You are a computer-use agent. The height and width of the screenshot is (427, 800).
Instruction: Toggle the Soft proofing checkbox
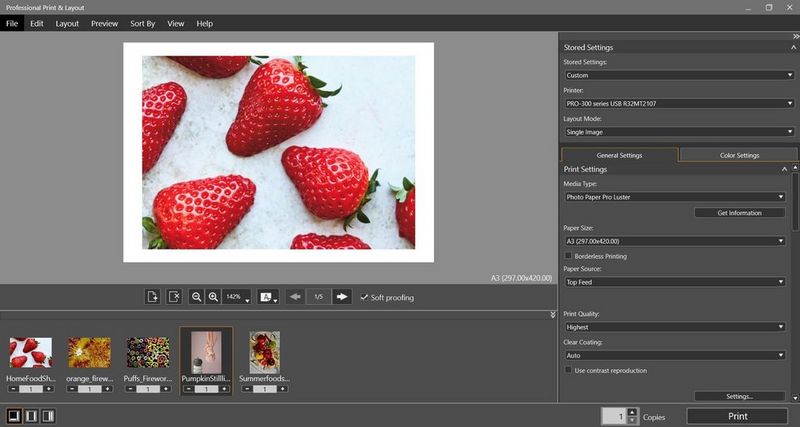[x=365, y=297]
